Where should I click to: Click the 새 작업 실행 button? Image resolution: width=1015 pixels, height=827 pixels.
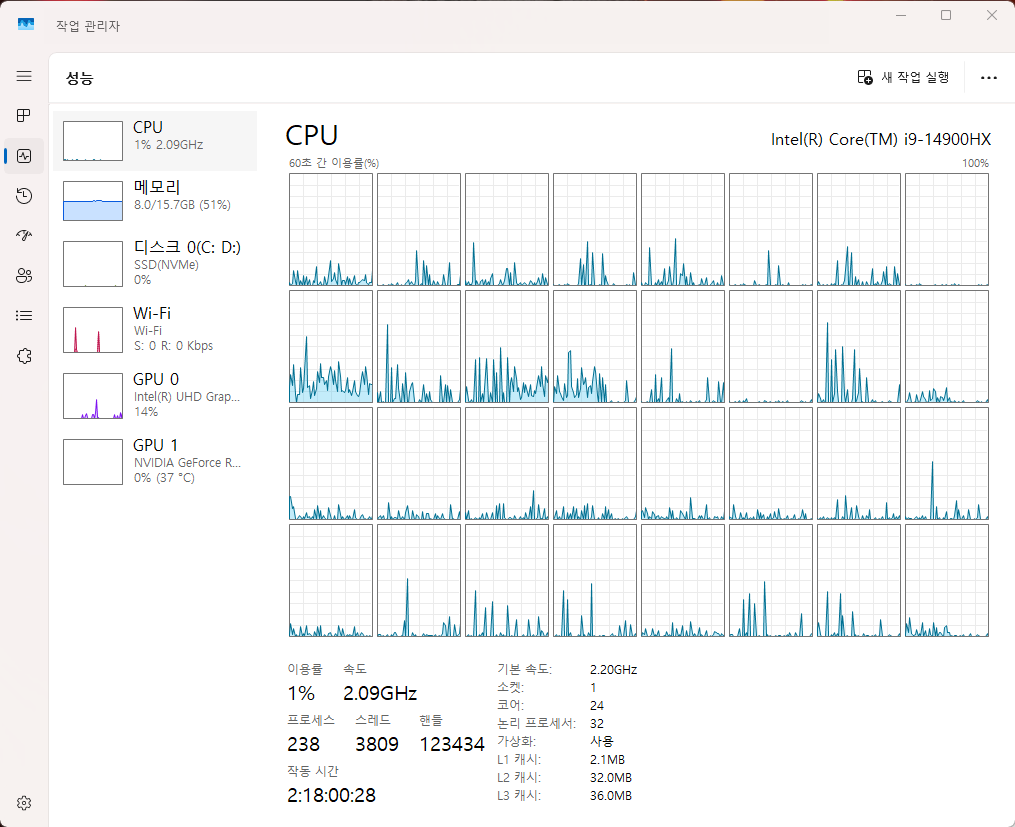click(903, 78)
